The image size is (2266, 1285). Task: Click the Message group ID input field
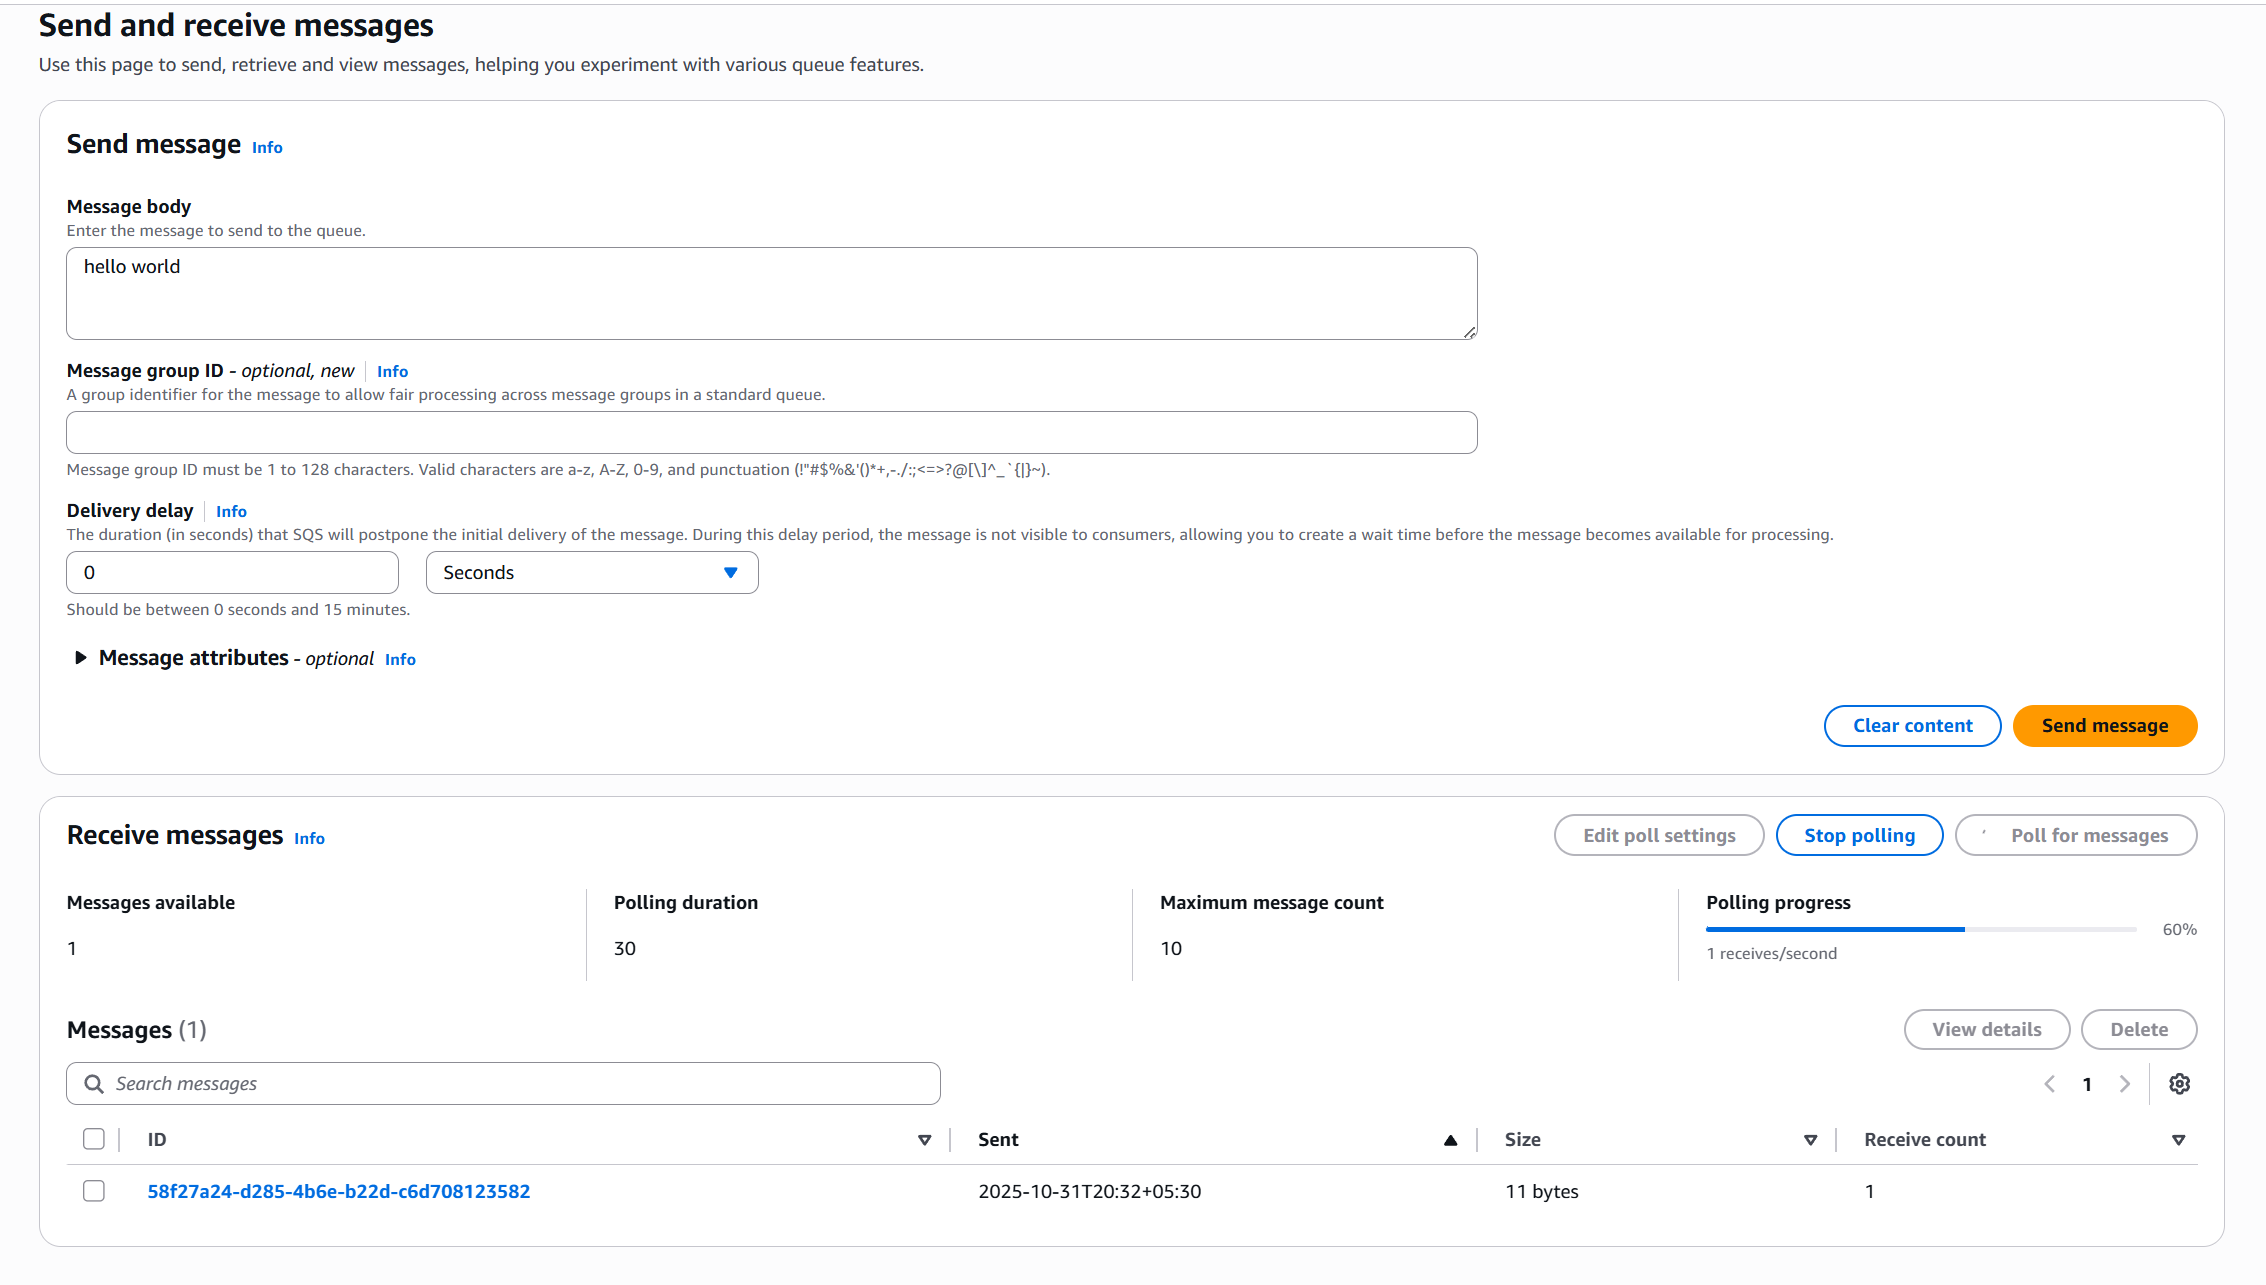pyautogui.click(x=771, y=433)
